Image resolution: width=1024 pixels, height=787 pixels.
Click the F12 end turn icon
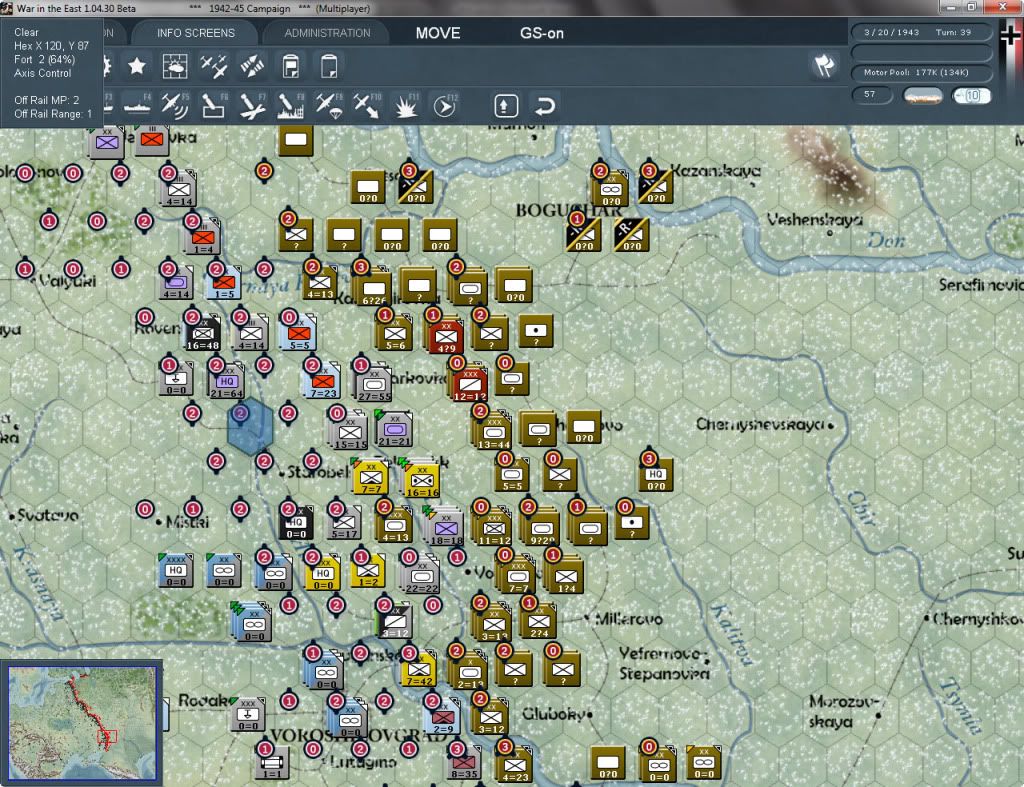coord(445,106)
